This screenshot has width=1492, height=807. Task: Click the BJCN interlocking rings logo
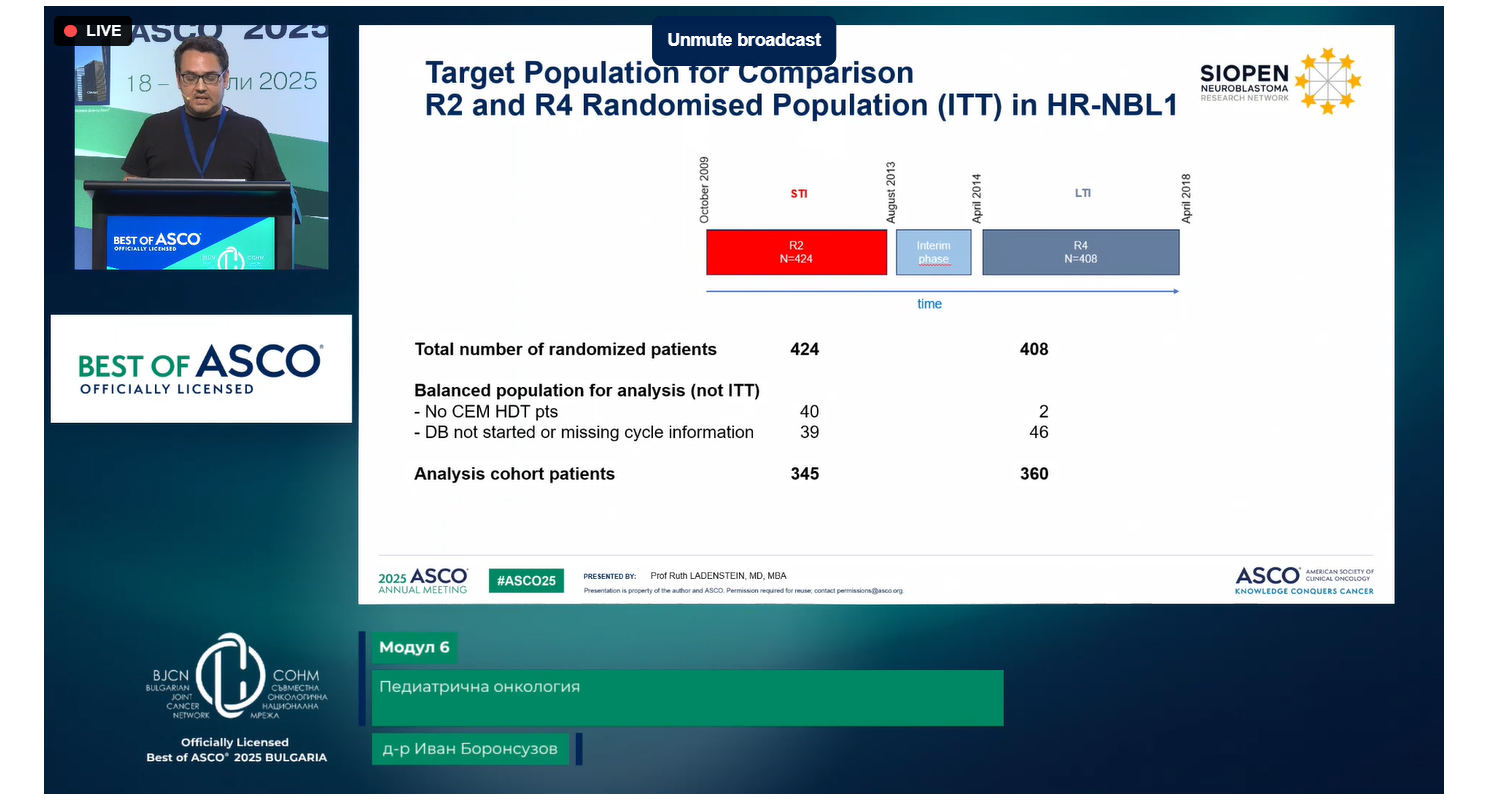pyautogui.click(x=230, y=677)
